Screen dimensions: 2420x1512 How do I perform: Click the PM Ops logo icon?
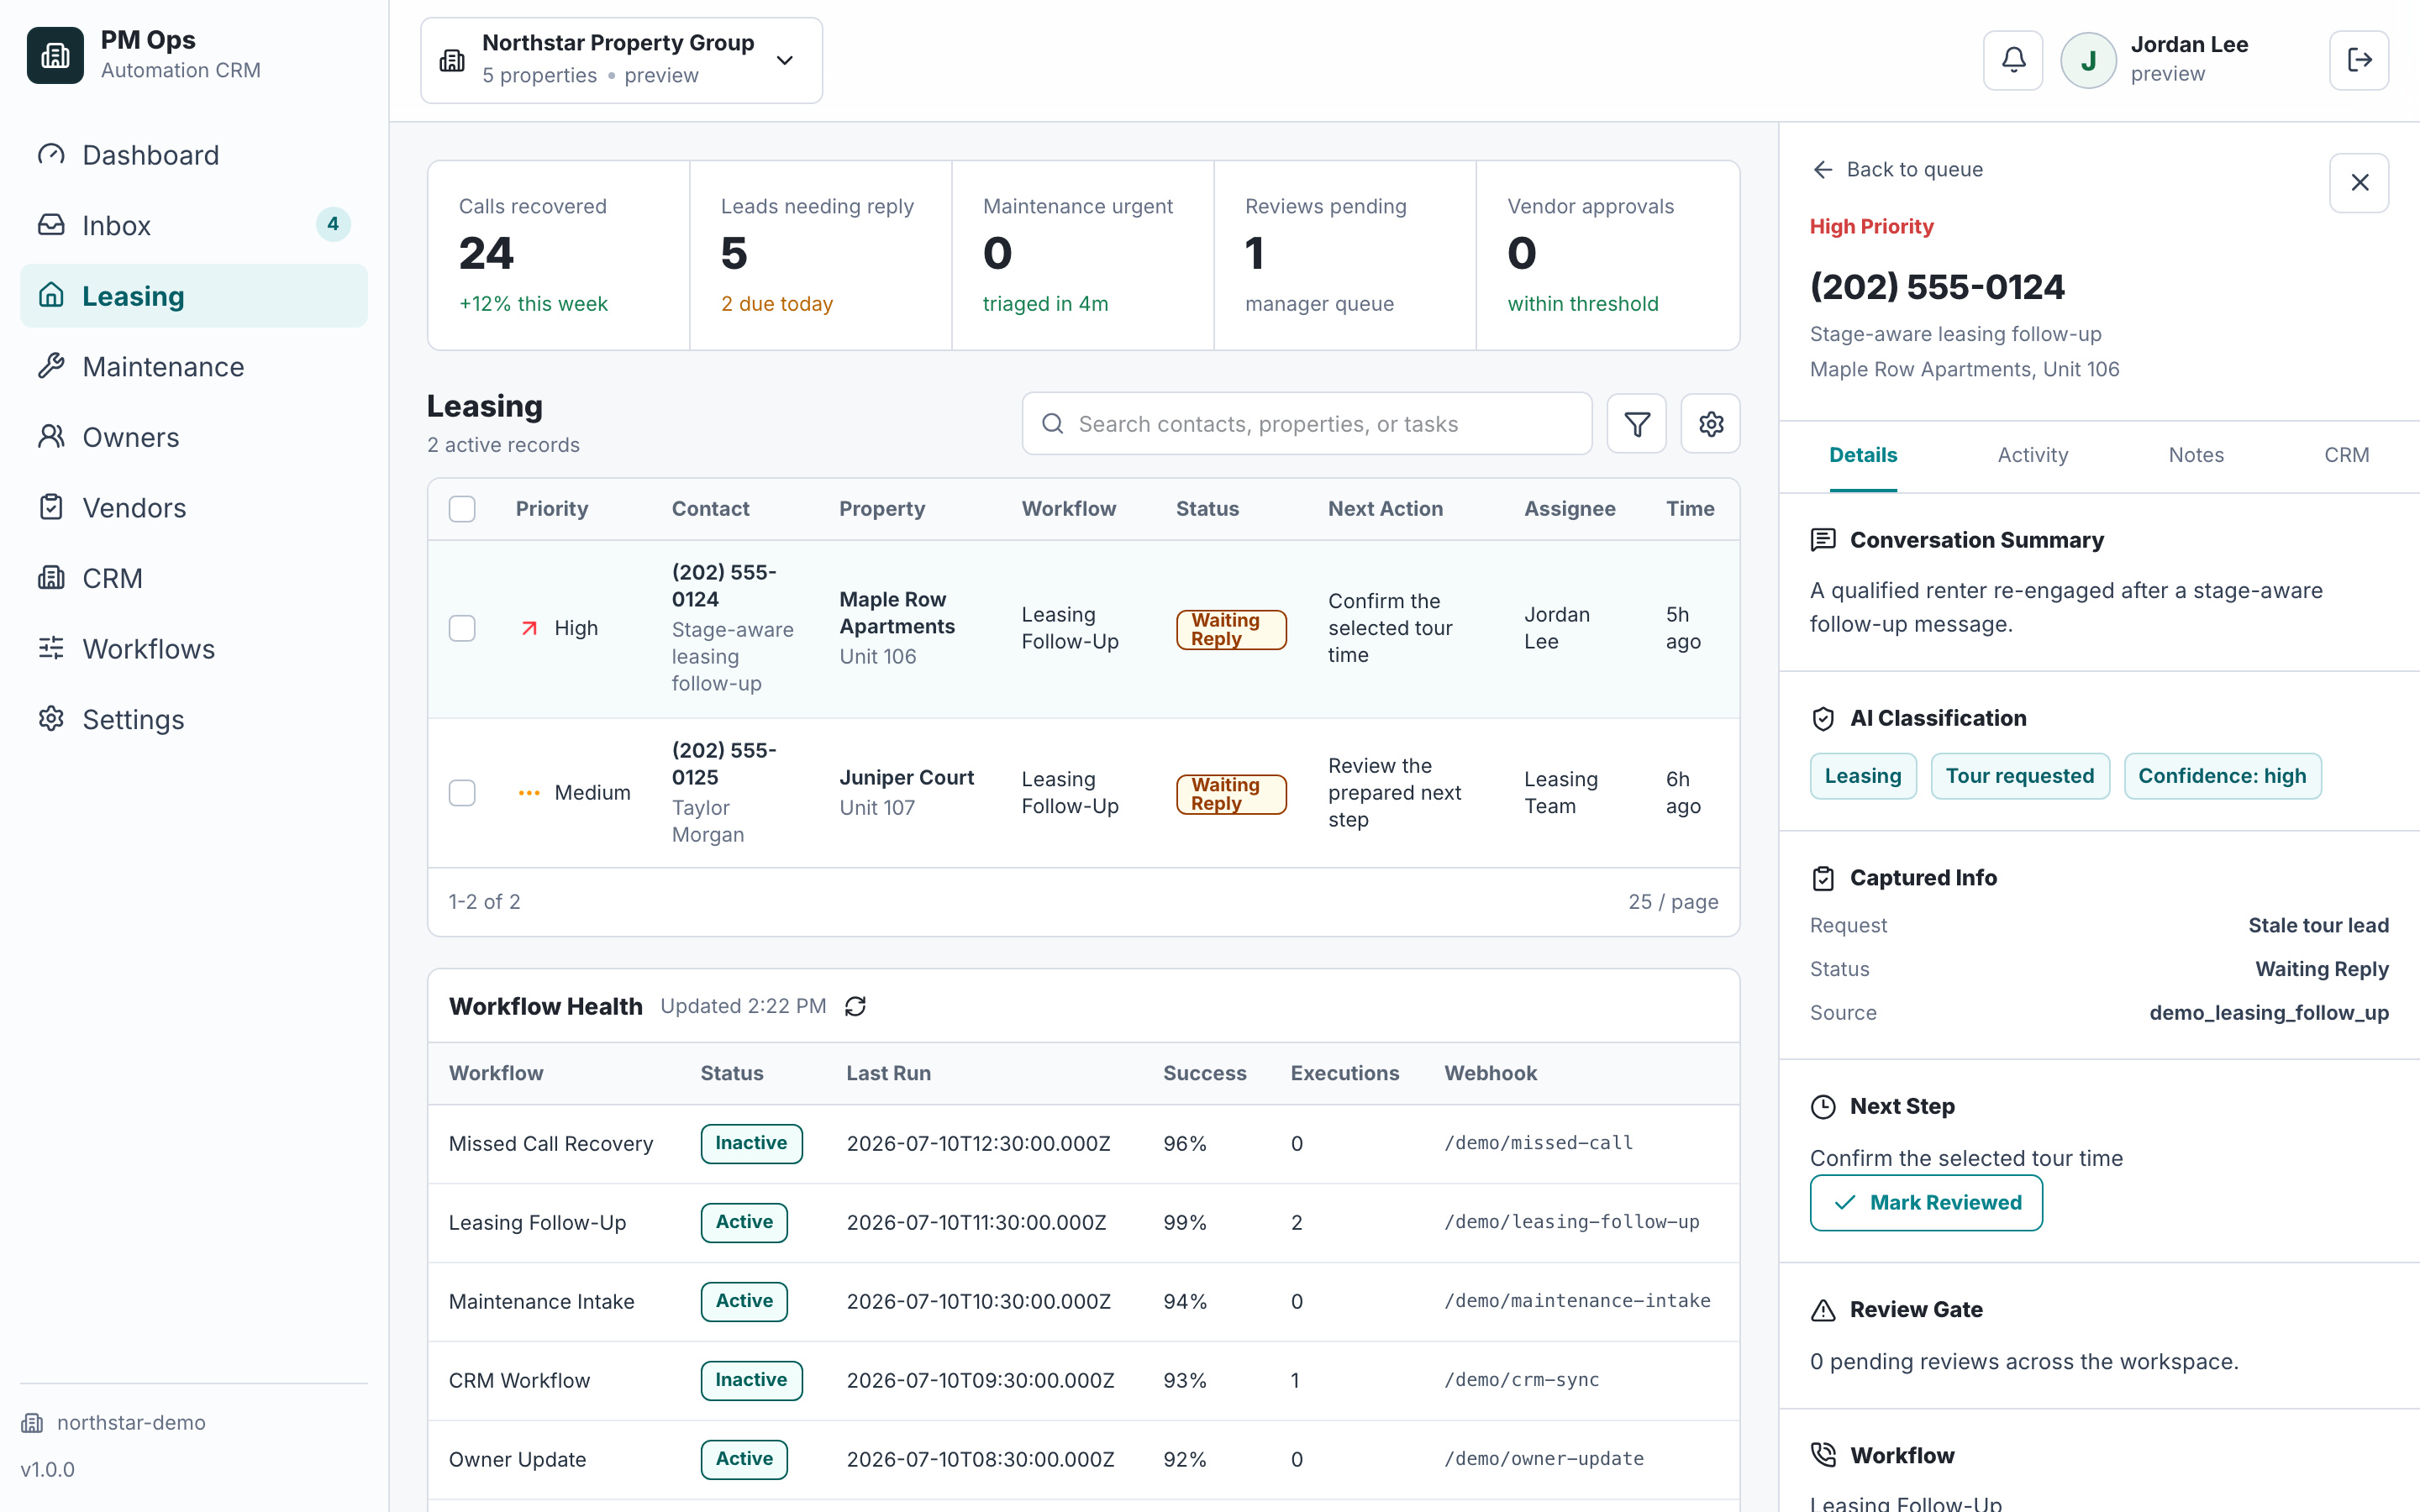click(55, 55)
